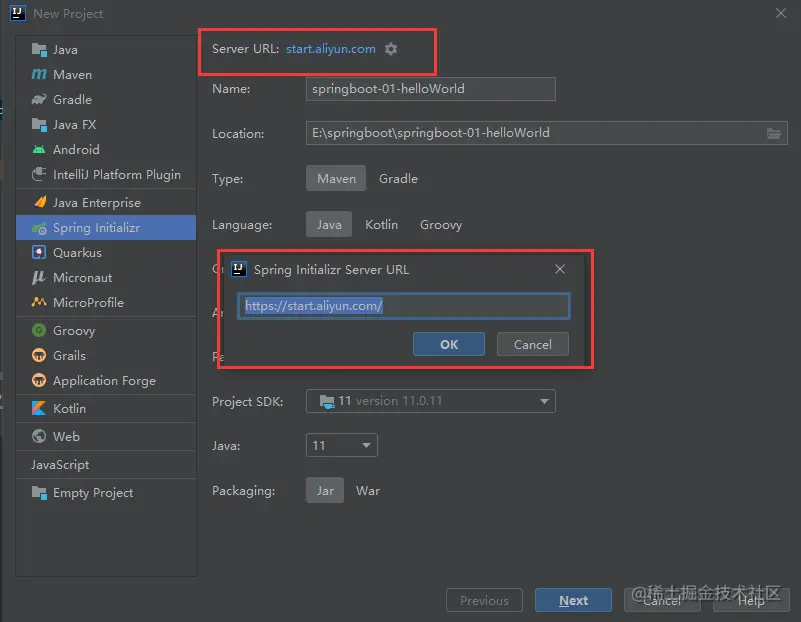Choose Groovy as the language
This screenshot has height=622, width=801.
(441, 224)
